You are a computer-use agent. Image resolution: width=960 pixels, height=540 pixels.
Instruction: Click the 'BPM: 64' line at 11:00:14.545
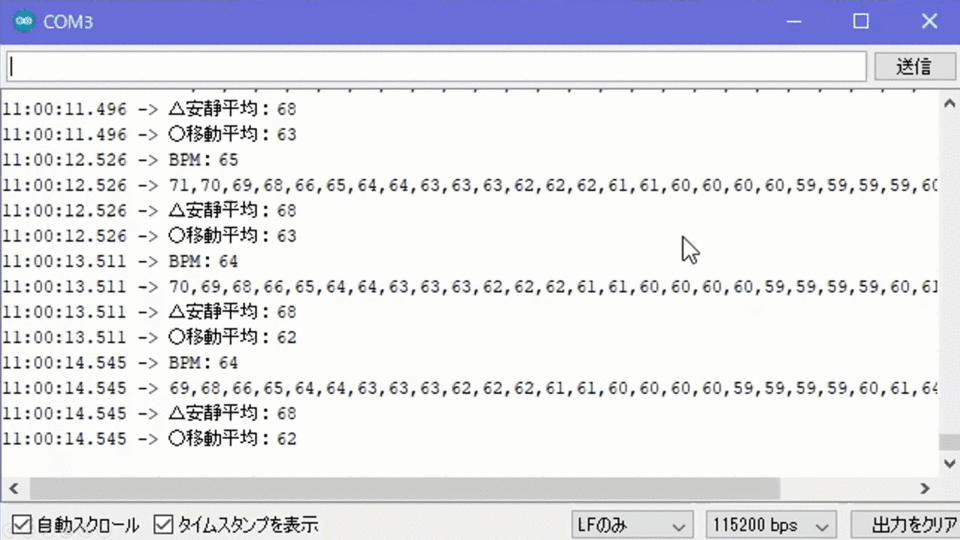(x=120, y=363)
